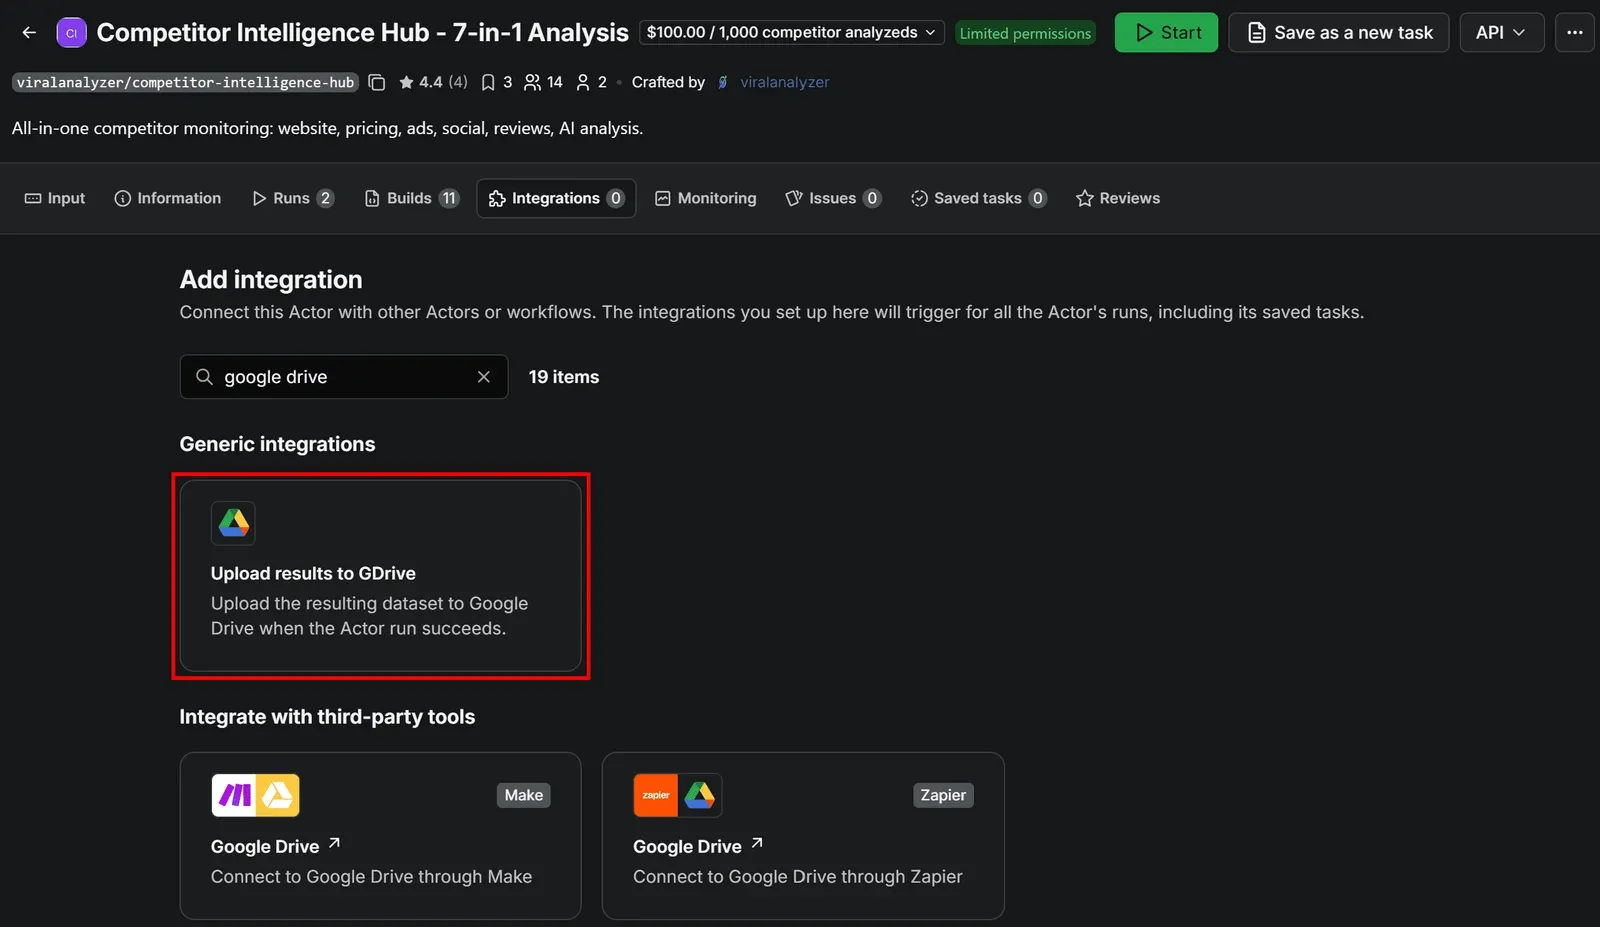Open the Reviews tab
1600x927 pixels.
(1118, 198)
